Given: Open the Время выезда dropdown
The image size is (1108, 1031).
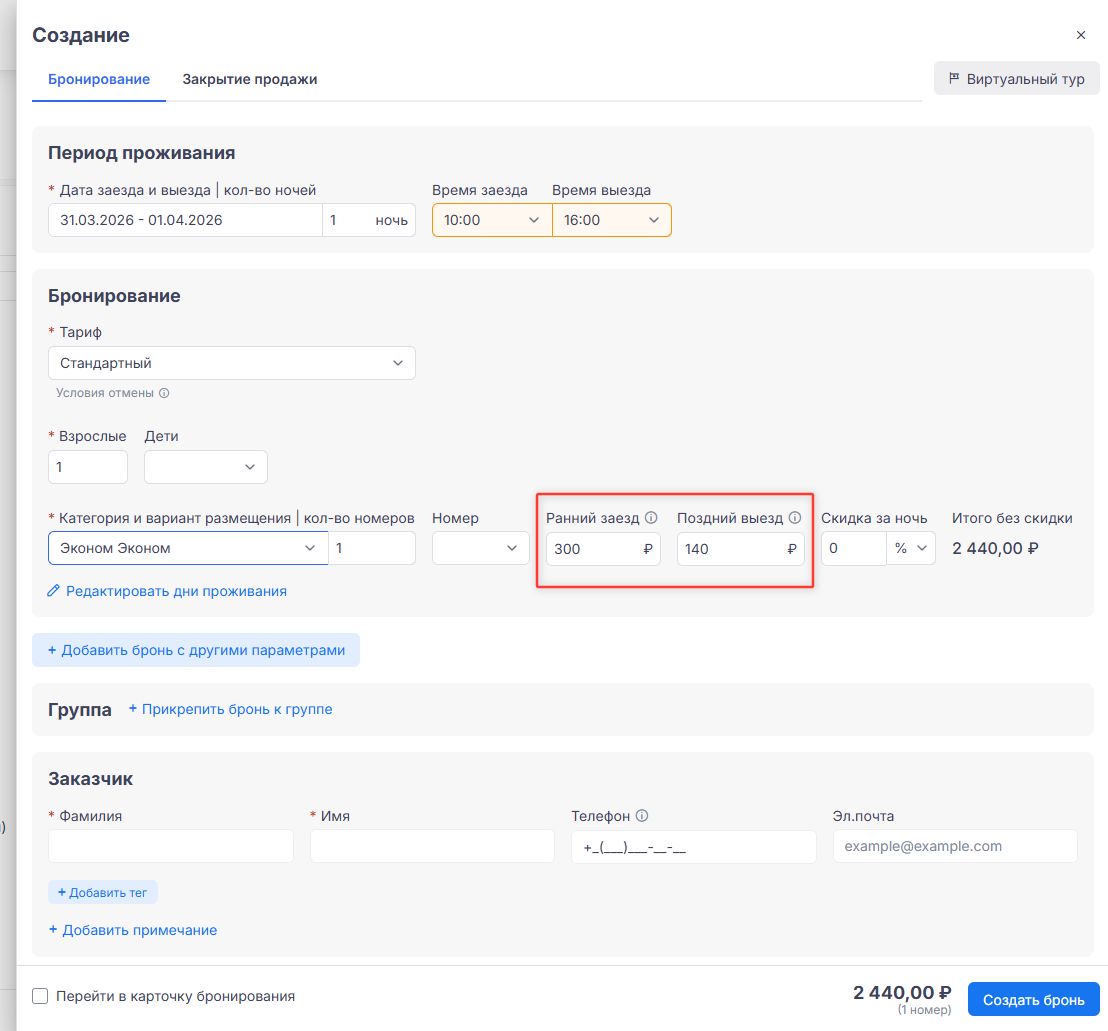Looking at the screenshot, I should [x=611, y=220].
